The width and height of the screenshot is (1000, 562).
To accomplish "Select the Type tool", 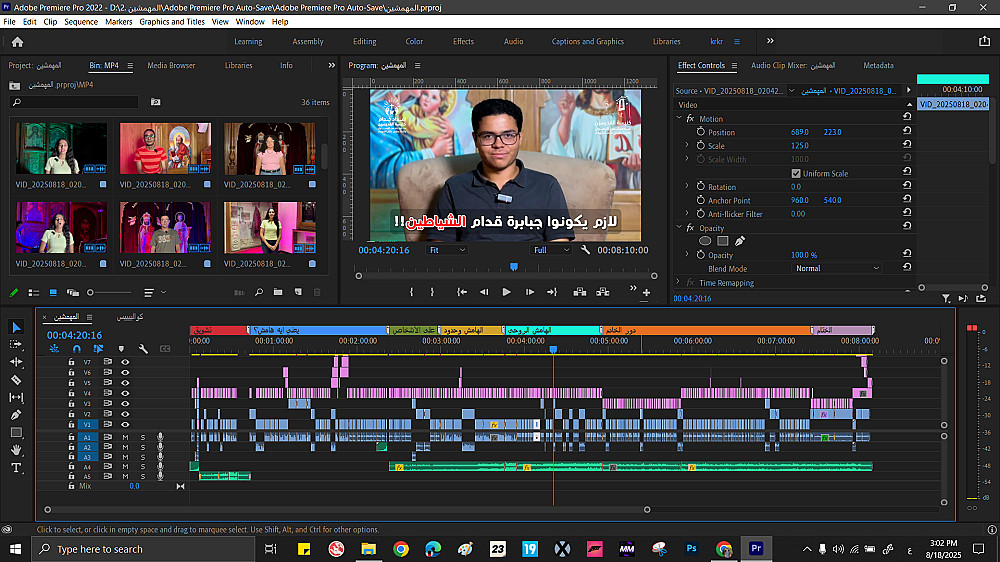I will (x=16, y=467).
